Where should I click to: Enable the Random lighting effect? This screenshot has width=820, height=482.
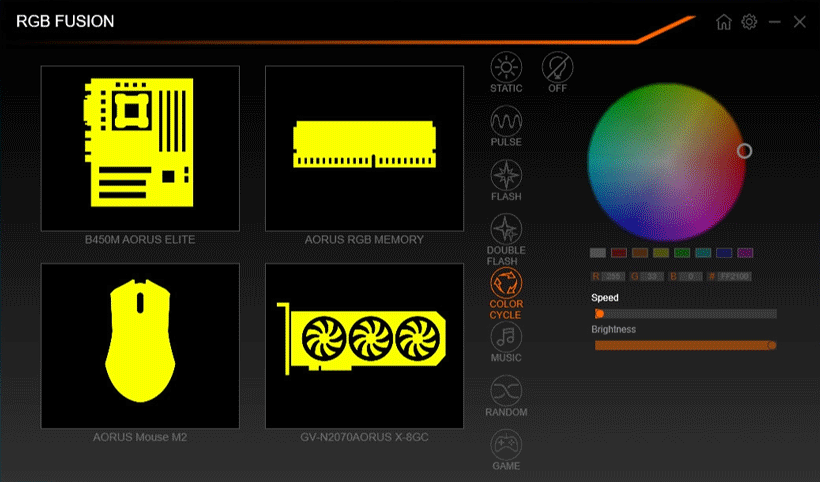tap(506, 396)
